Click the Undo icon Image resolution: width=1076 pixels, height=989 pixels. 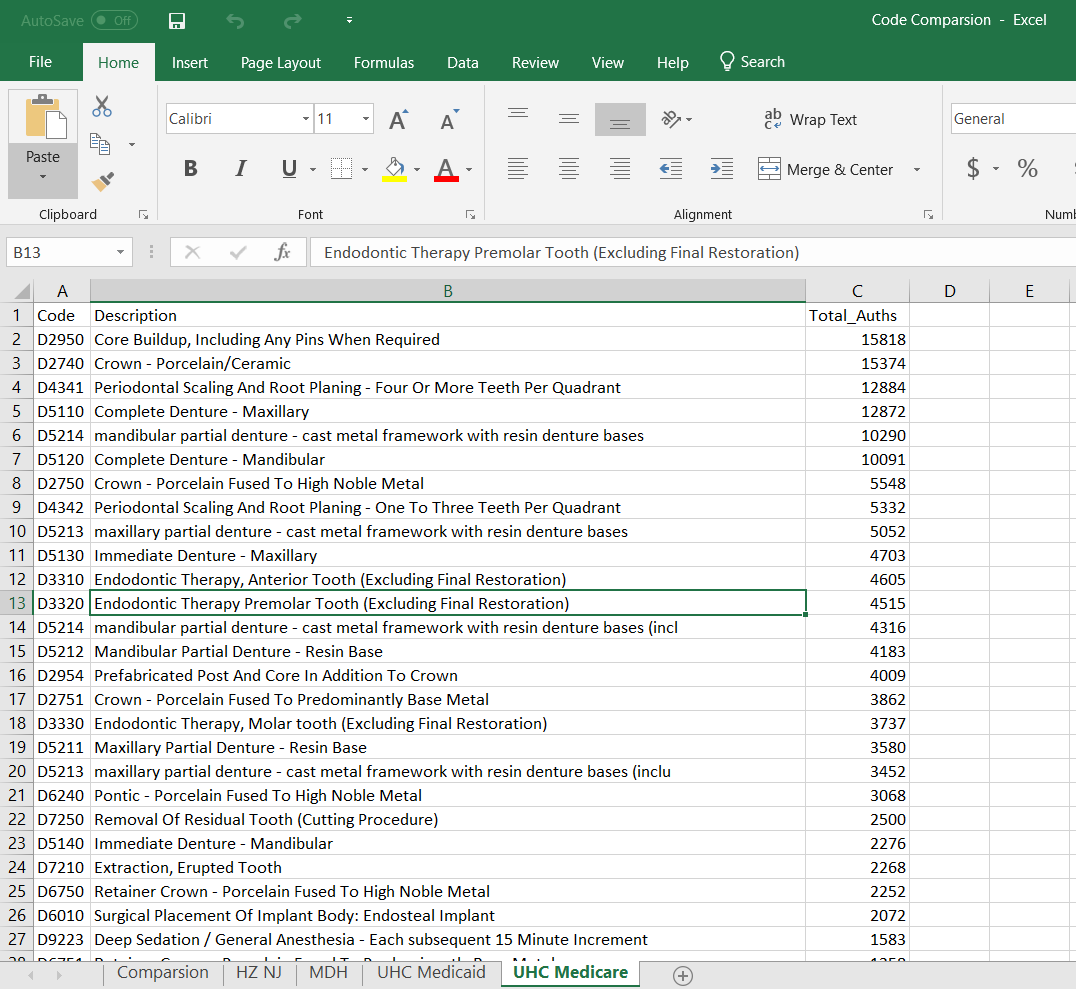pyautogui.click(x=236, y=20)
